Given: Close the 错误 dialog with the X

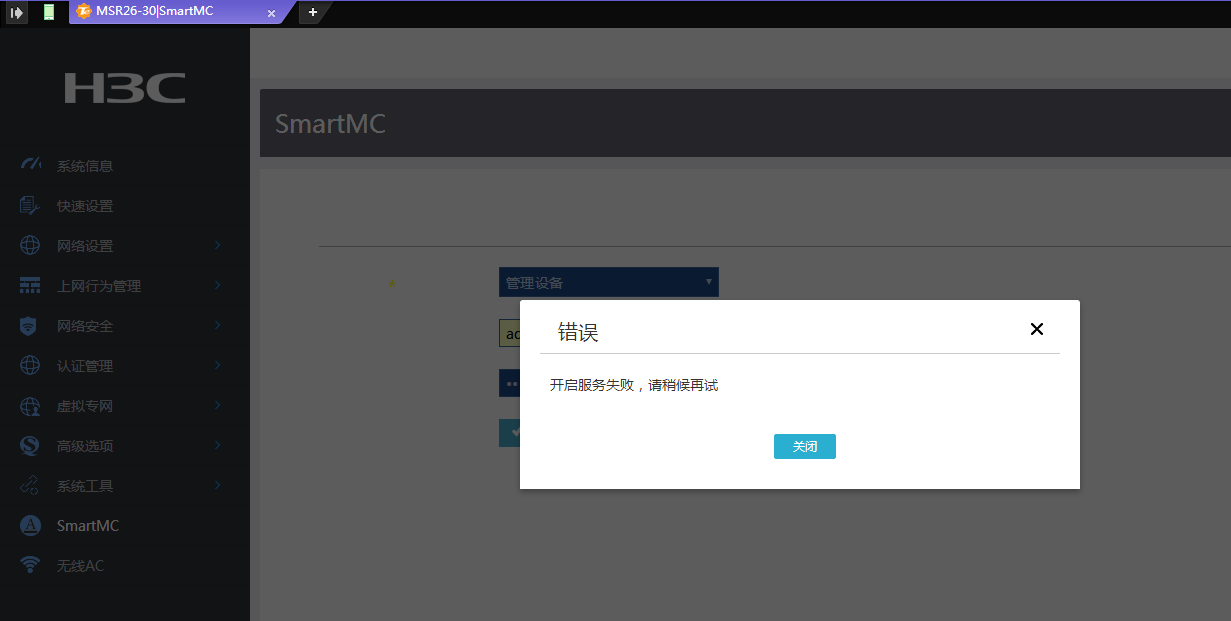Looking at the screenshot, I should pos(1037,329).
